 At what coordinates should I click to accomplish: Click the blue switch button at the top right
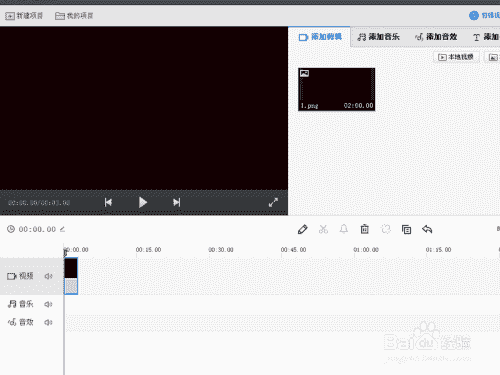tap(484, 15)
